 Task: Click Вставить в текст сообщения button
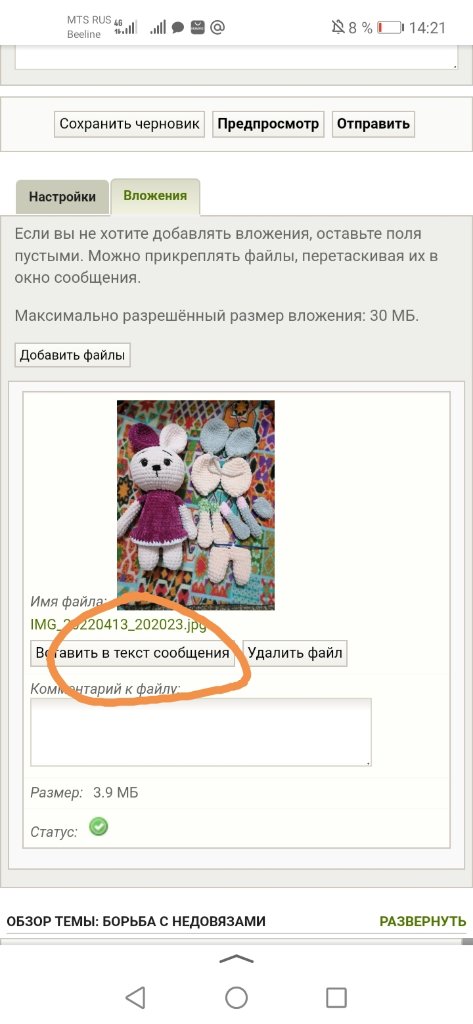pyautogui.click(x=133, y=653)
